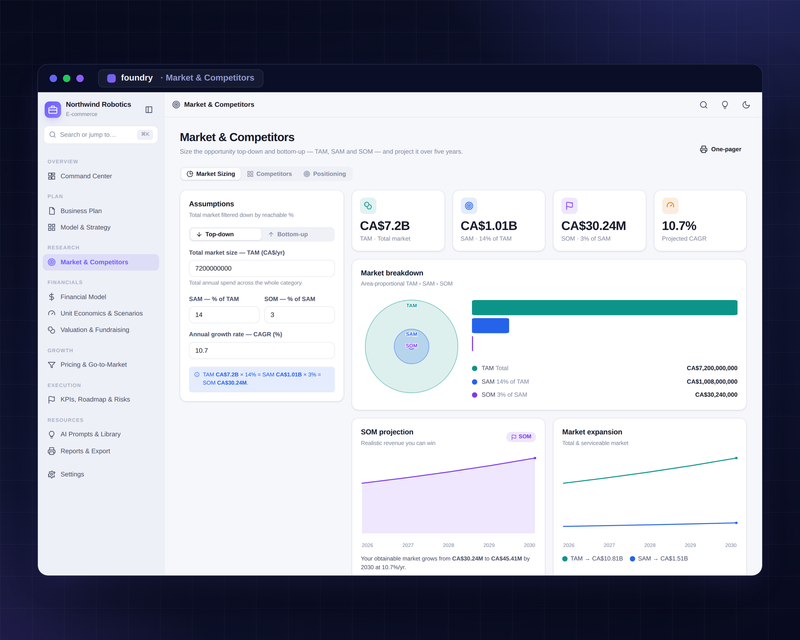Click the SOM % of SAM field
The width and height of the screenshot is (800, 640).
click(x=299, y=315)
